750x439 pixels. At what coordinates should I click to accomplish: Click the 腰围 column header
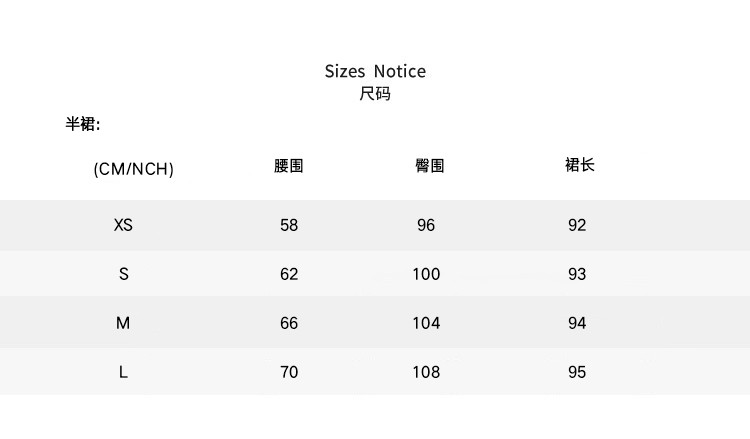coord(288,166)
